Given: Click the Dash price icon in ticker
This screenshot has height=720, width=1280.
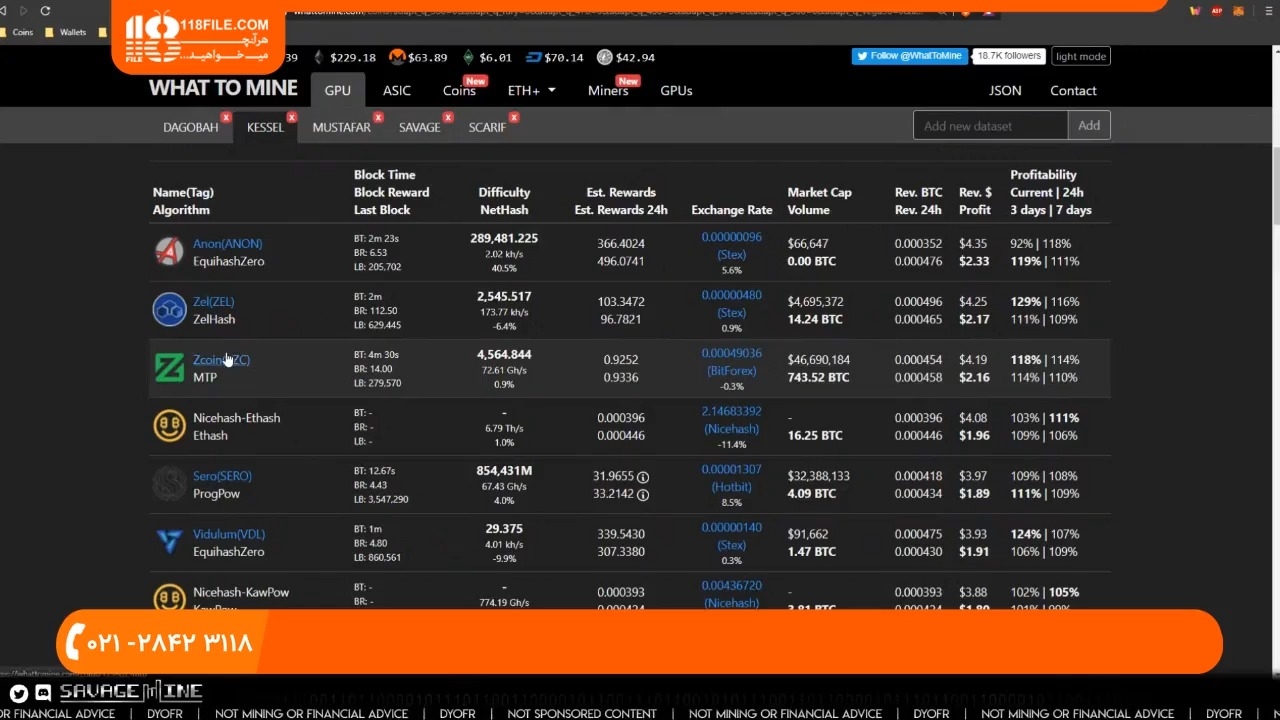Looking at the screenshot, I should [533, 58].
